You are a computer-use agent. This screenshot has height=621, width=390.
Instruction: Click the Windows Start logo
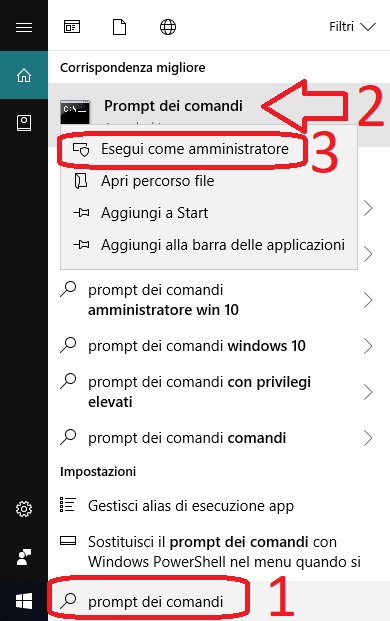[x=24, y=601]
